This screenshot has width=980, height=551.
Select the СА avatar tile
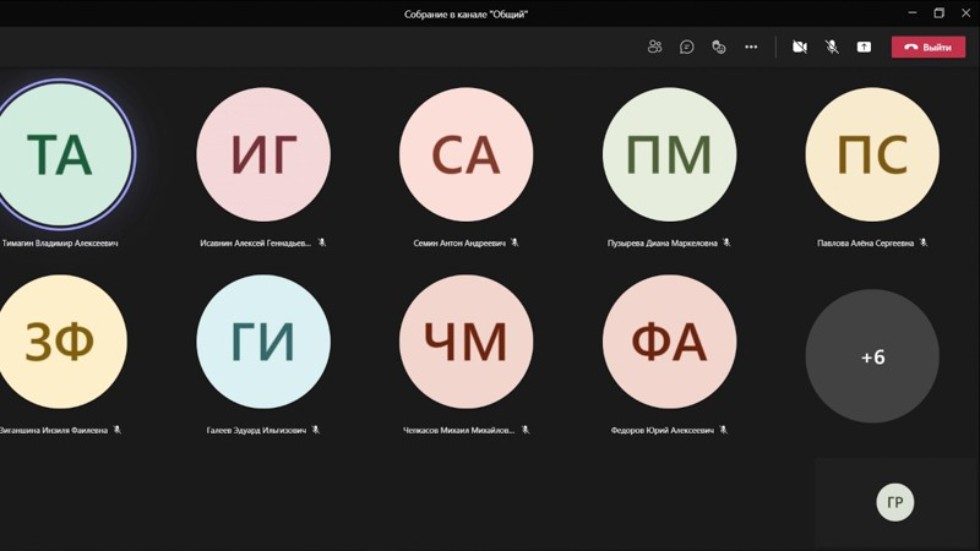point(466,154)
